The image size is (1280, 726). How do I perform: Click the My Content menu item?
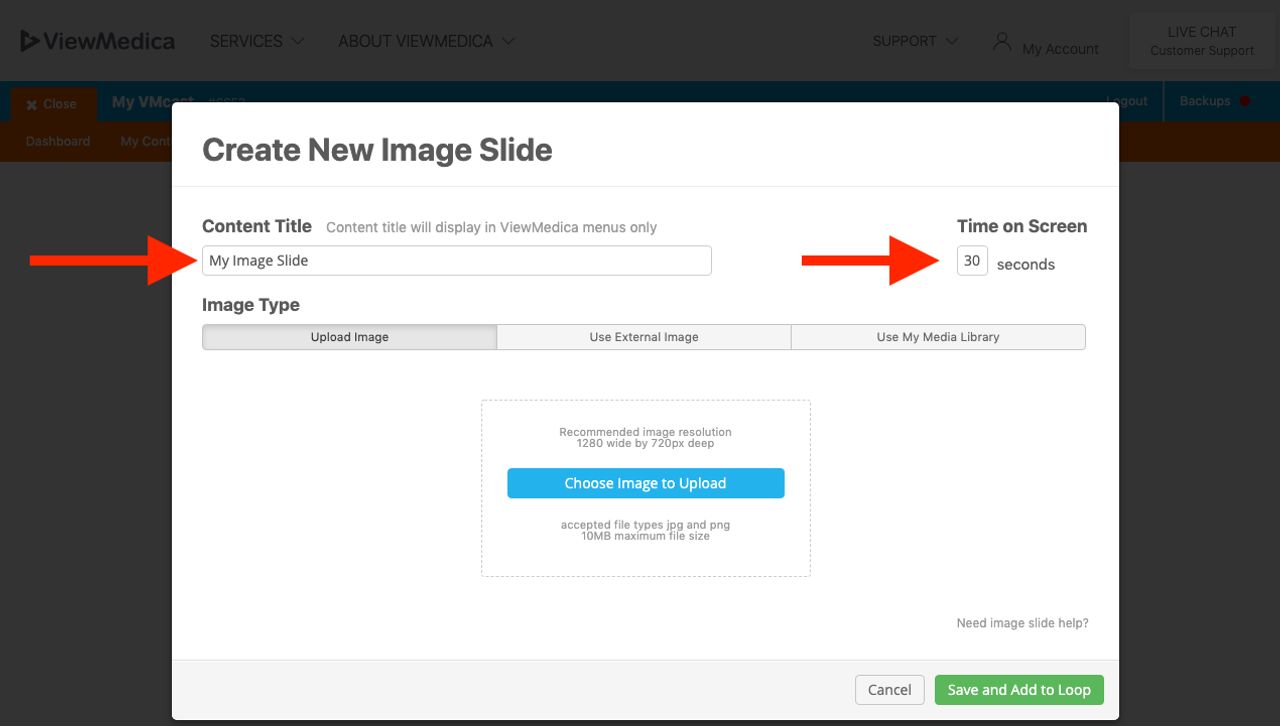[x=145, y=141]
